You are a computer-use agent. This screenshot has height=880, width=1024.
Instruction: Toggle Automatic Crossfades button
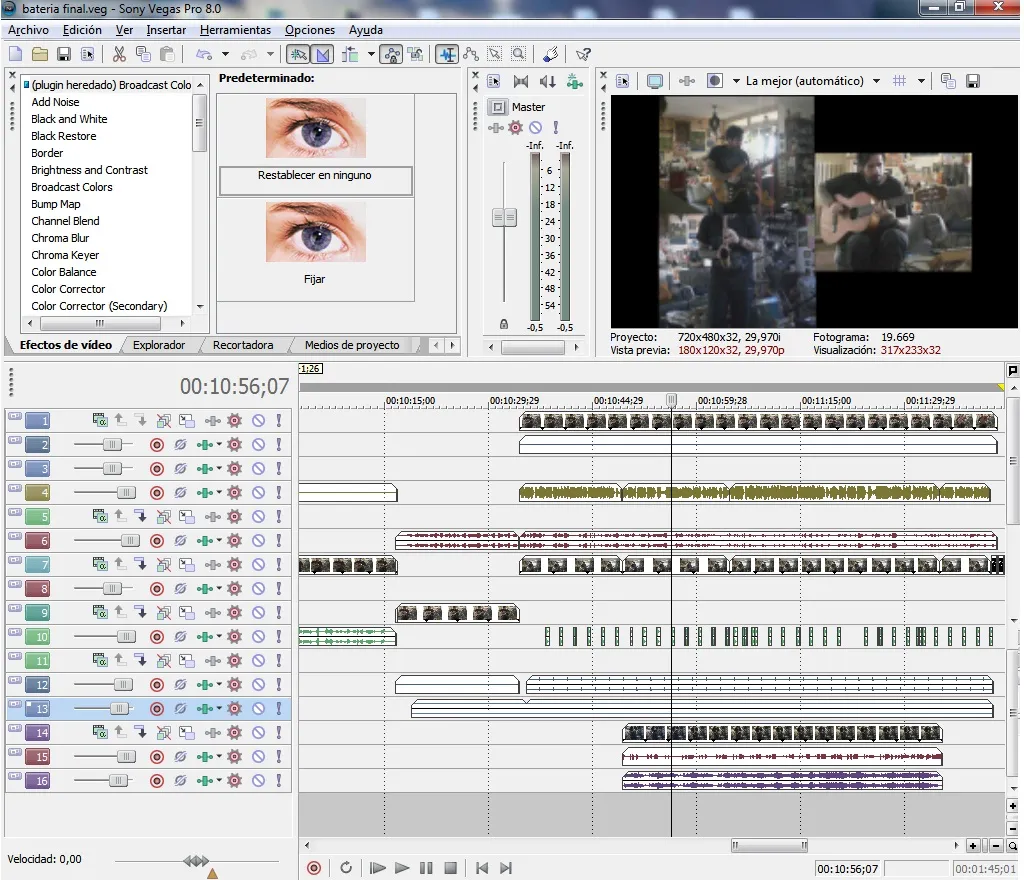tap(323, 54)
